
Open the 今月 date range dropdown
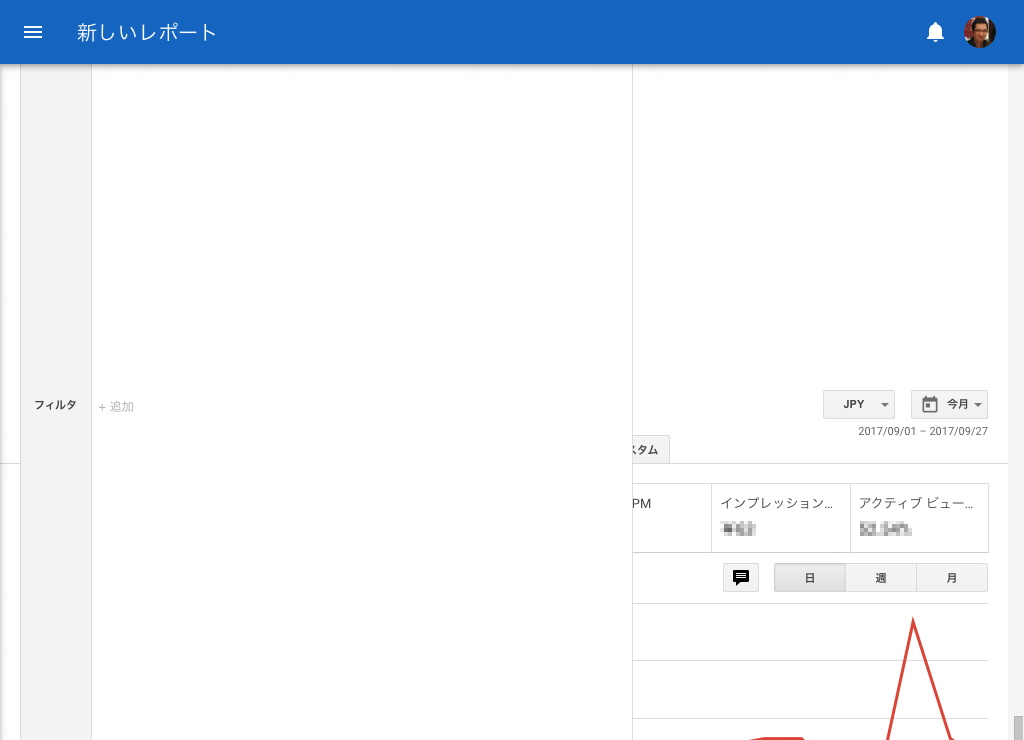(949, 404)
